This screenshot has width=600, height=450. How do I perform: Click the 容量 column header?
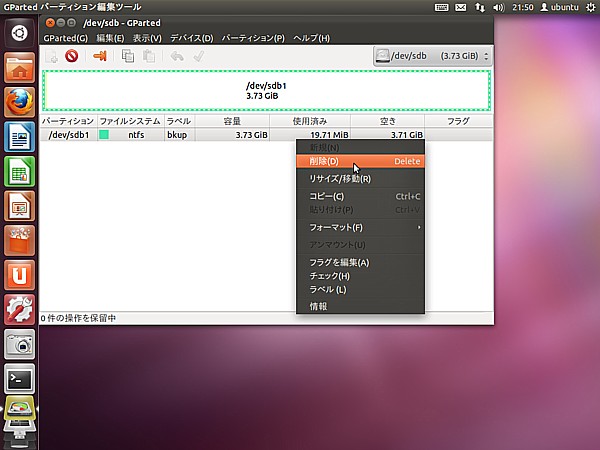click(x=232, y=121)
